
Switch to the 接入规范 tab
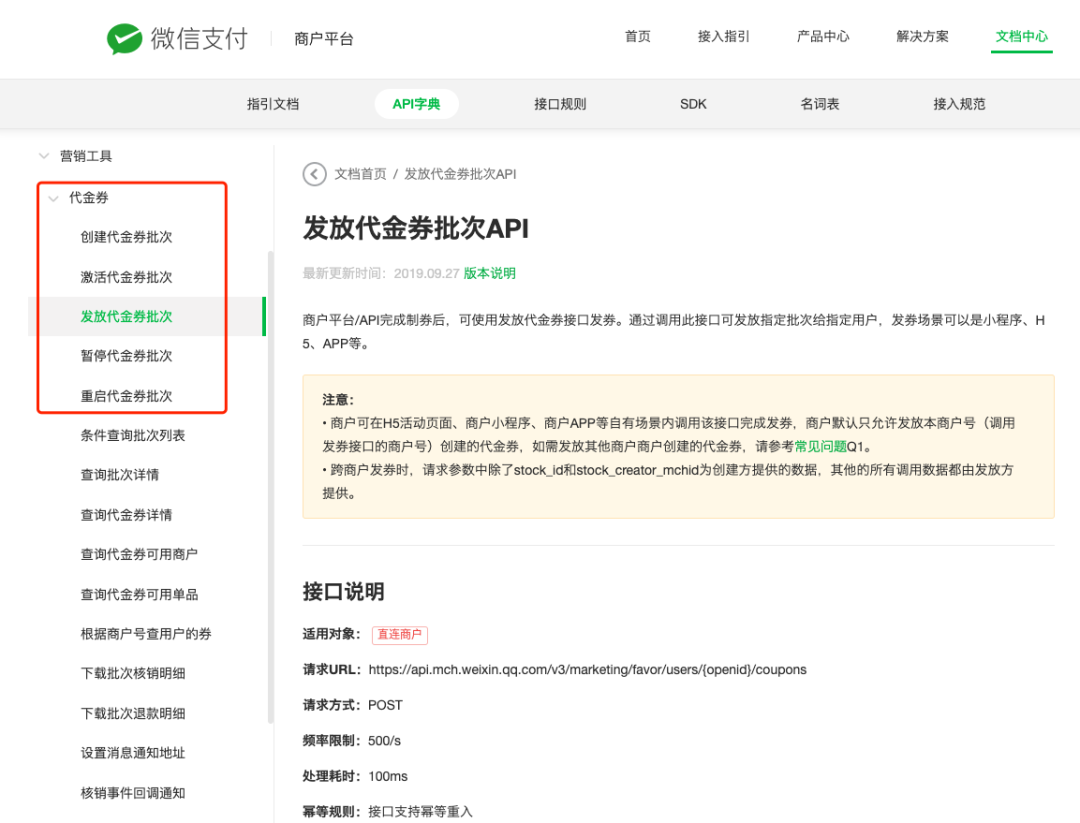(x=959, y=104)
